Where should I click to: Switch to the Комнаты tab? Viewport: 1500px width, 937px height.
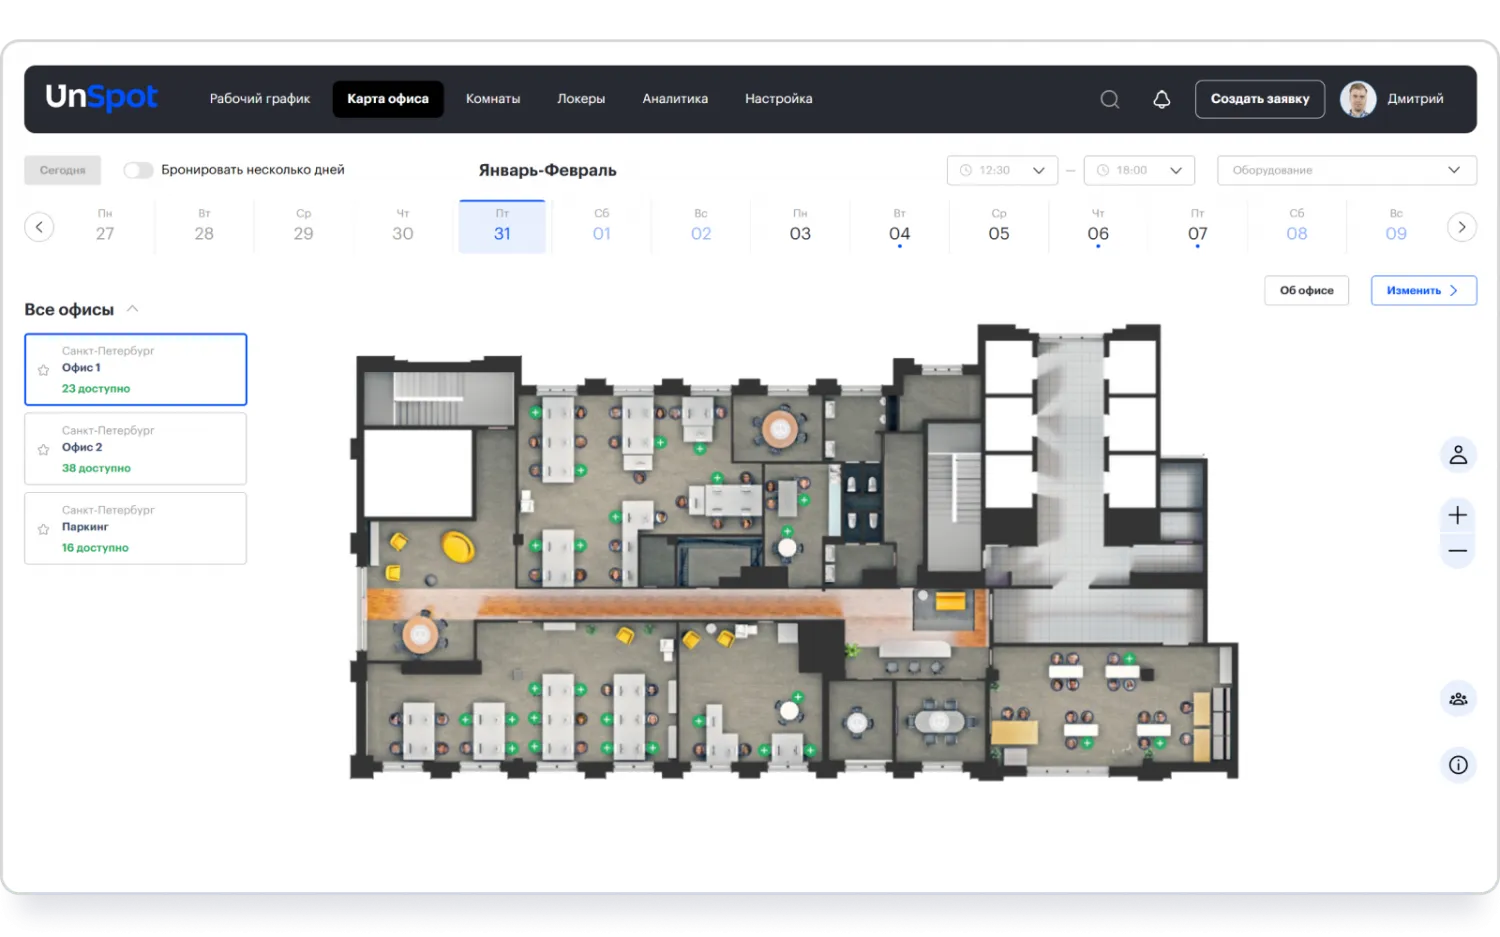click(493, 99)
